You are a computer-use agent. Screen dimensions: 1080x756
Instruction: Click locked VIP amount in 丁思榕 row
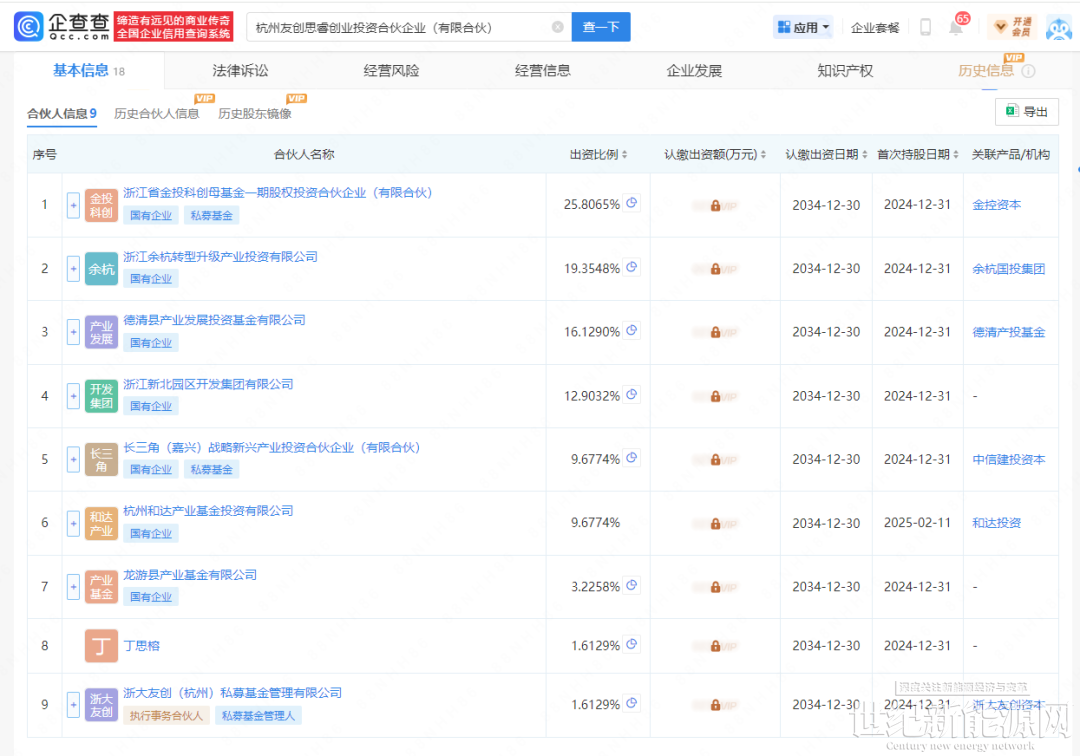[x=715, y=646]
